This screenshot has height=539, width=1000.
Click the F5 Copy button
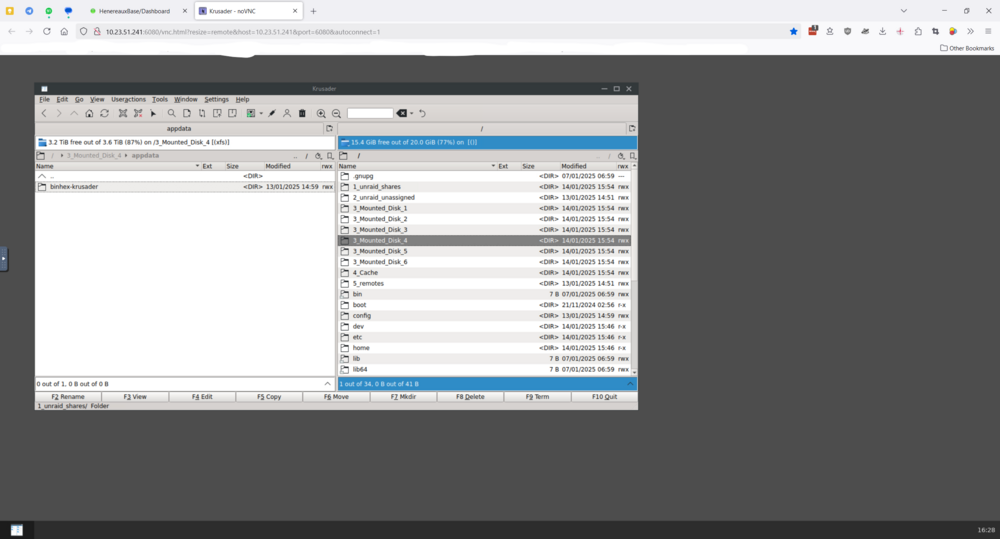(269, 397)
